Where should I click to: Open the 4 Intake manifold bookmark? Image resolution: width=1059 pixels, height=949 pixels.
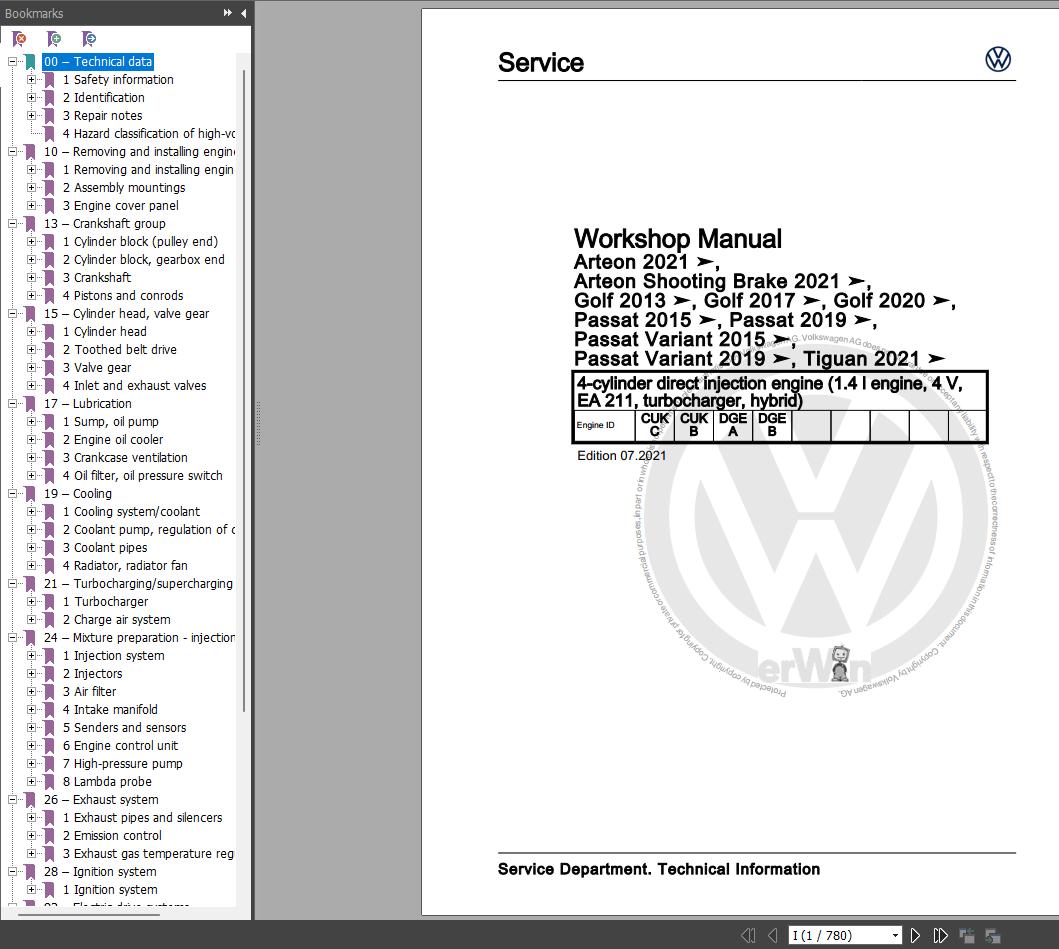point(110,710)
